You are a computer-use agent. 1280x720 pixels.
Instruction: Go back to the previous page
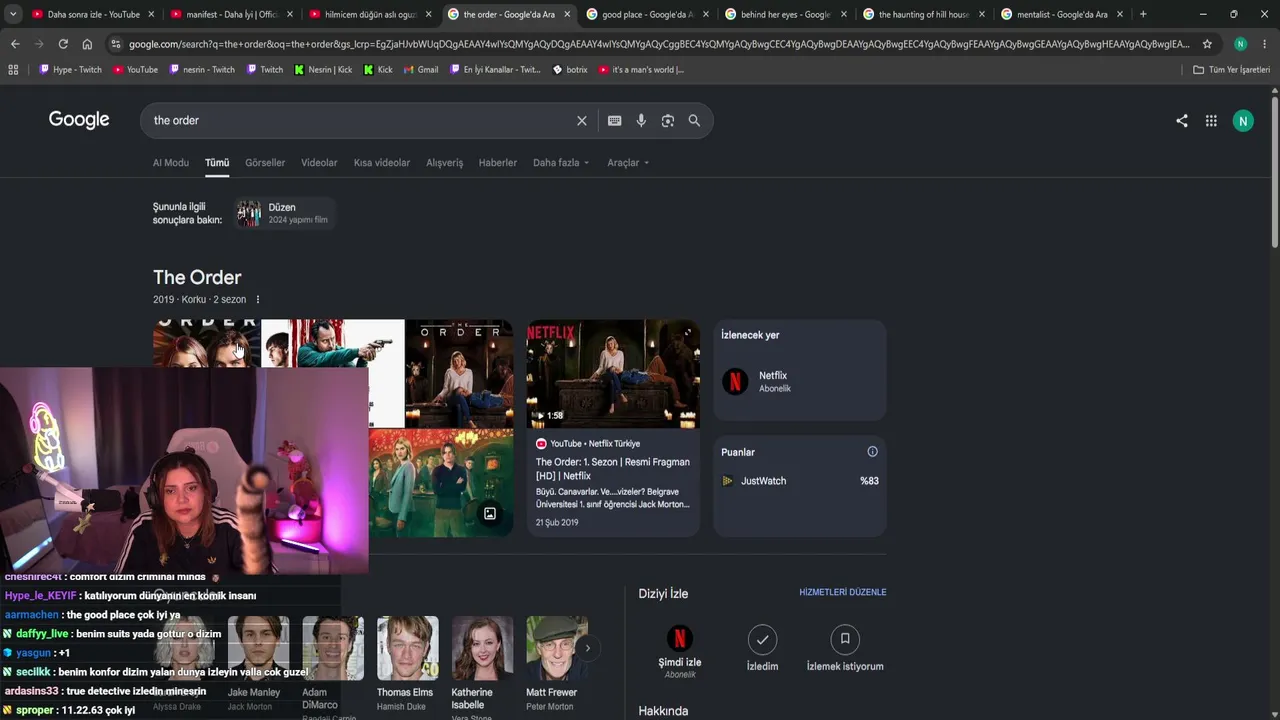15,44
